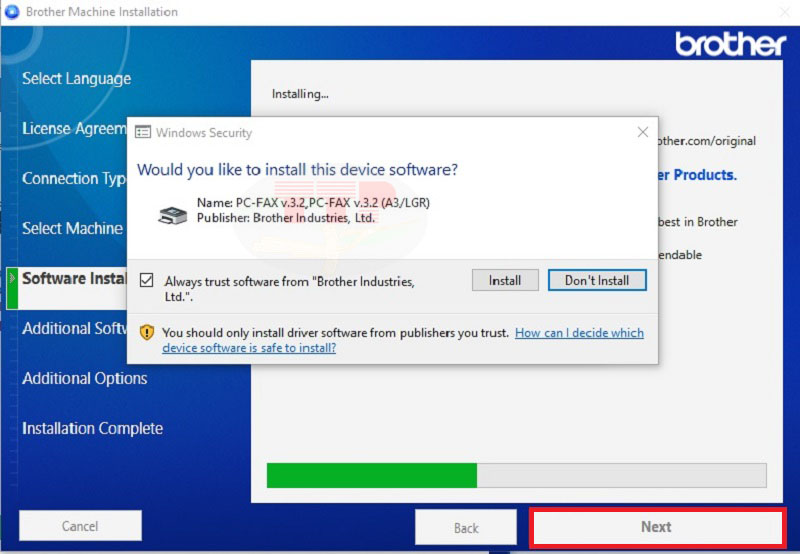
Task: Select the Select Language step
Action: [x=76, y=79]
